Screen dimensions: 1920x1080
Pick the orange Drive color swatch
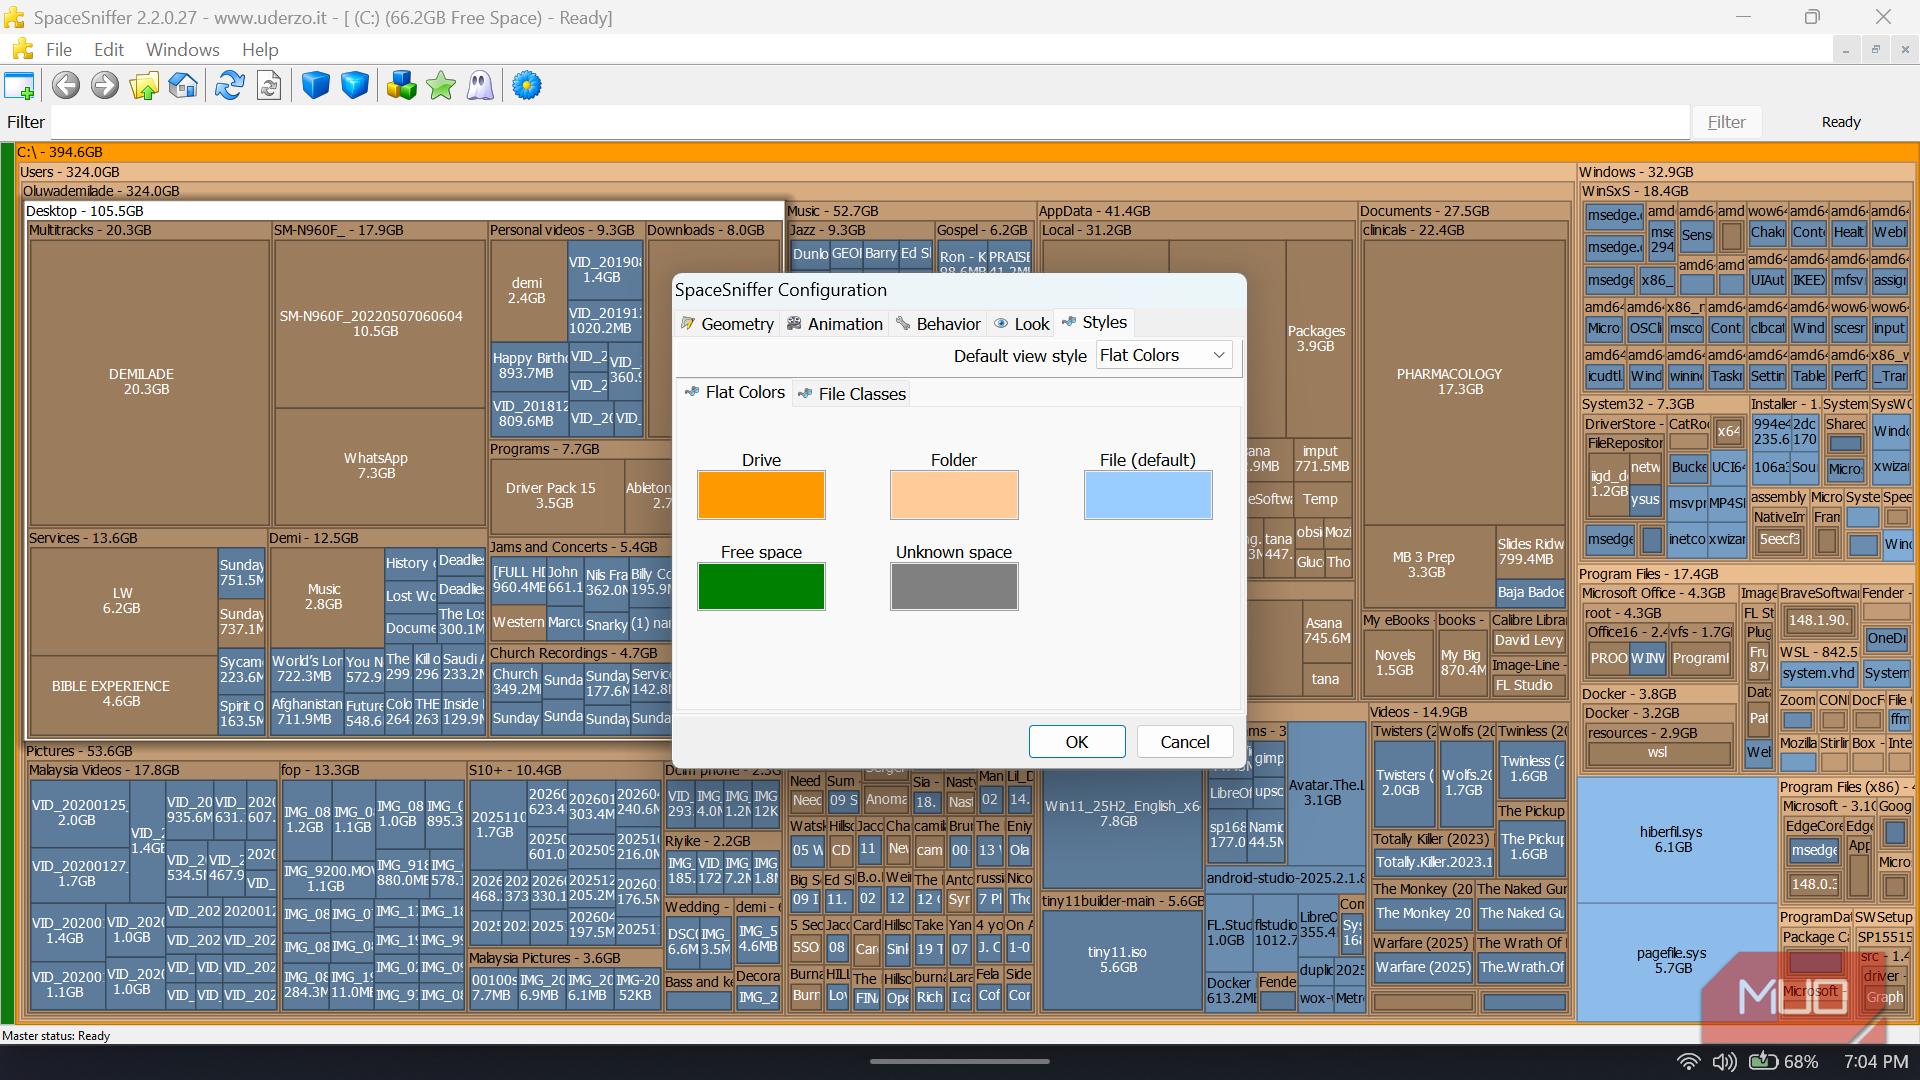click(761, 495)
